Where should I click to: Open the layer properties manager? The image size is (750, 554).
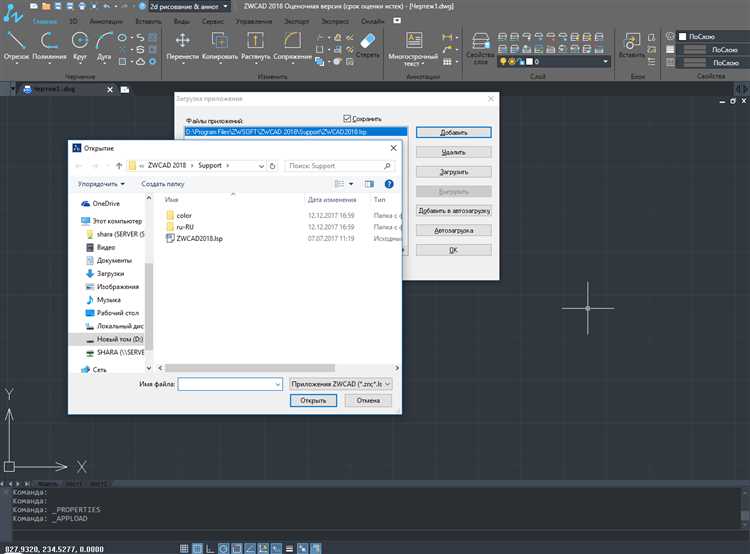(x=480, y=48)
